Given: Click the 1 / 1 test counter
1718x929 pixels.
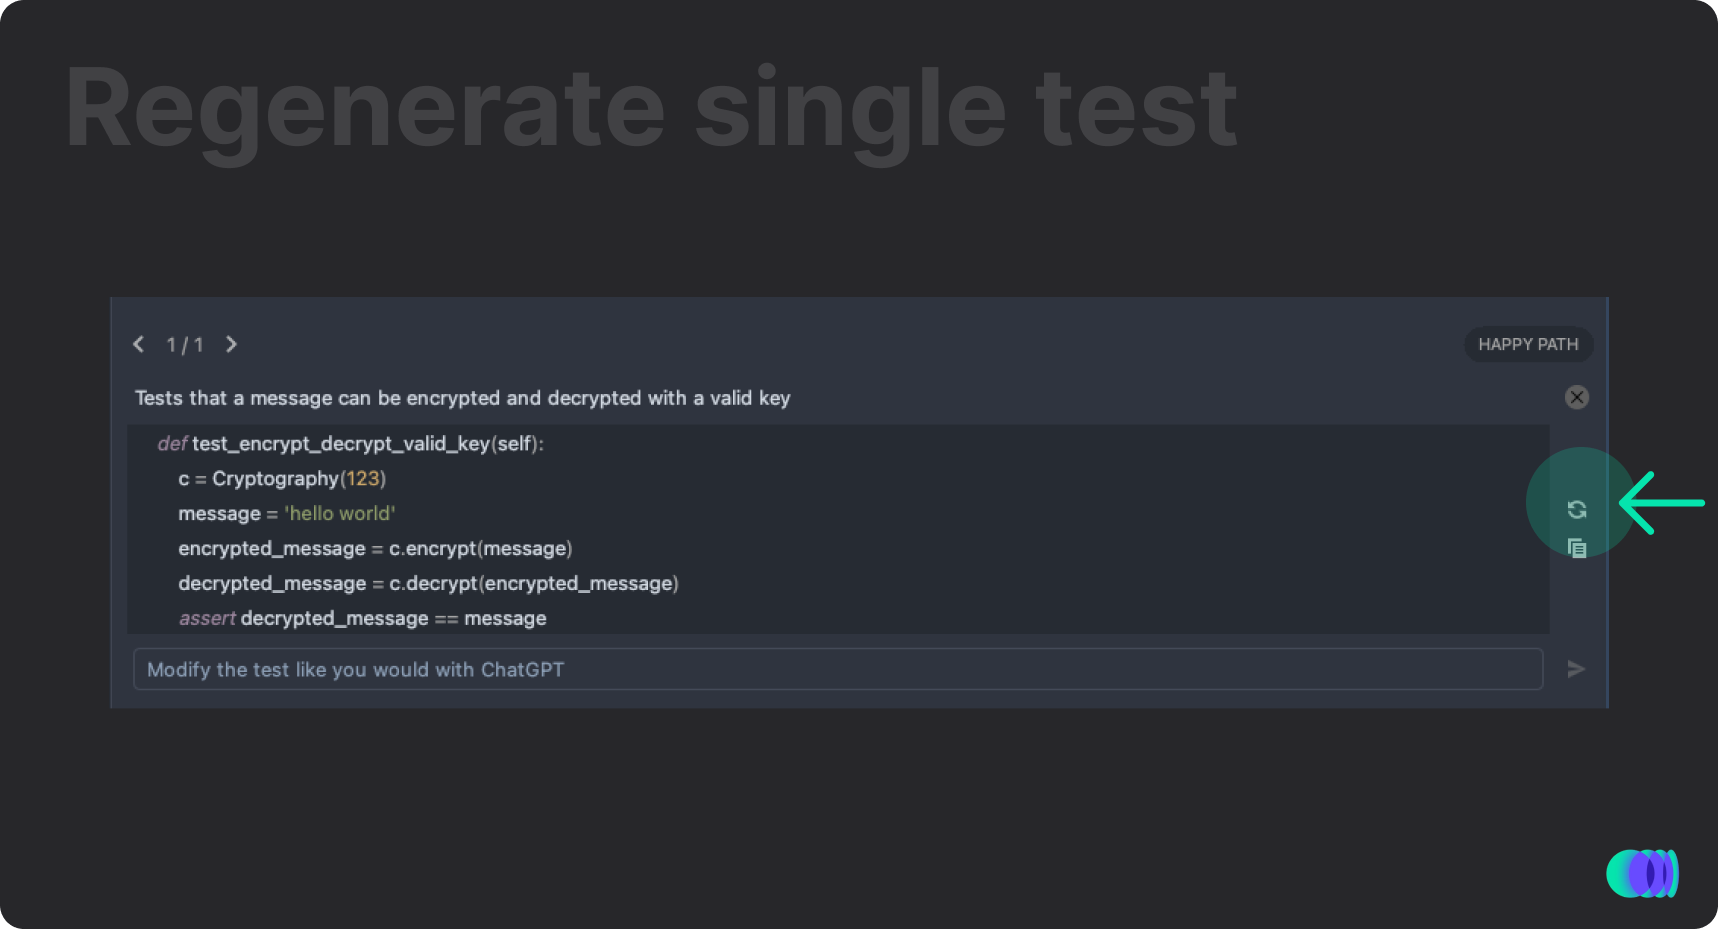Looking at the screenshot, I should click(x=185, y=345).
